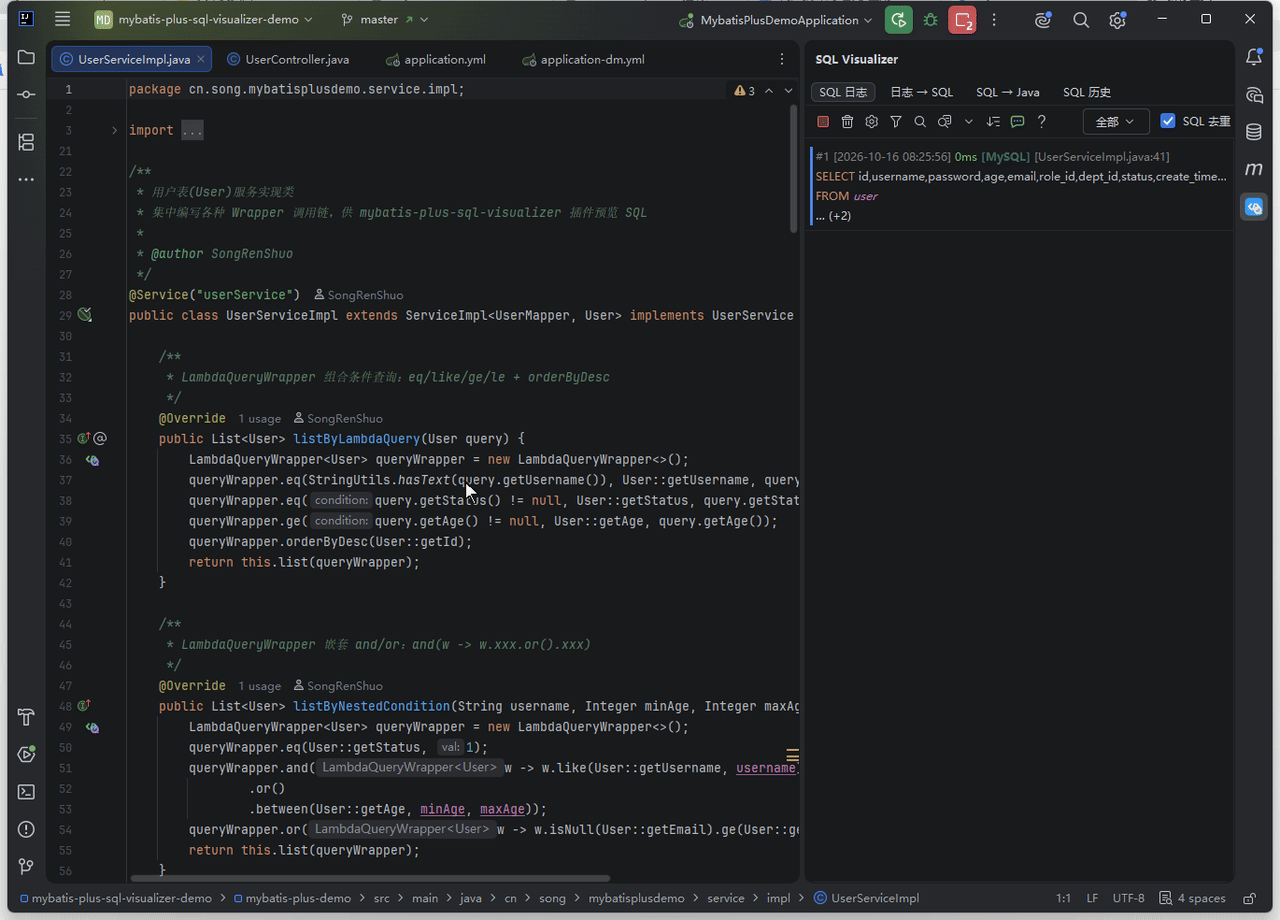Screen dimensions: 1280x920
Task: Click the editor horizontal scrollbar
Action: click(x=370, y=879)
